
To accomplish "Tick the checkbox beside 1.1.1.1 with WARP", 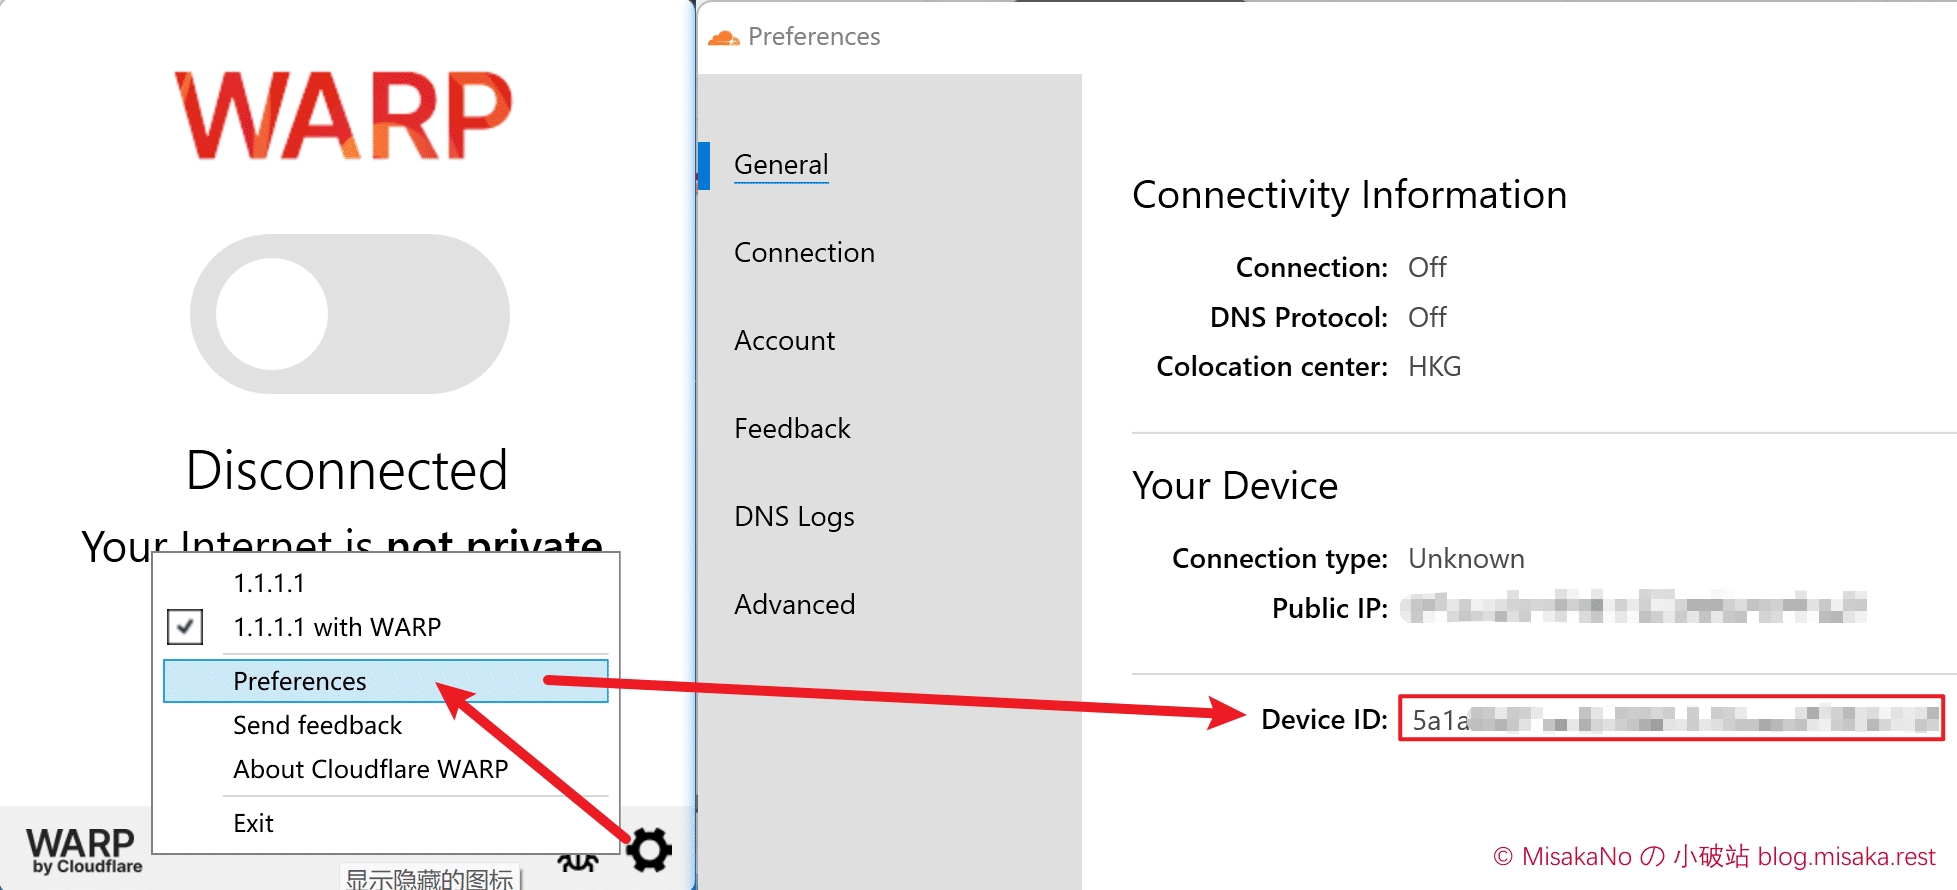I will [x=185, y=627].
